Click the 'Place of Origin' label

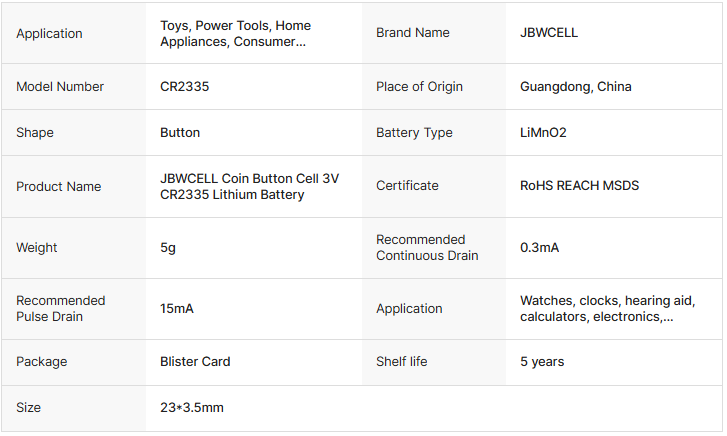click(x=419, y=87)
